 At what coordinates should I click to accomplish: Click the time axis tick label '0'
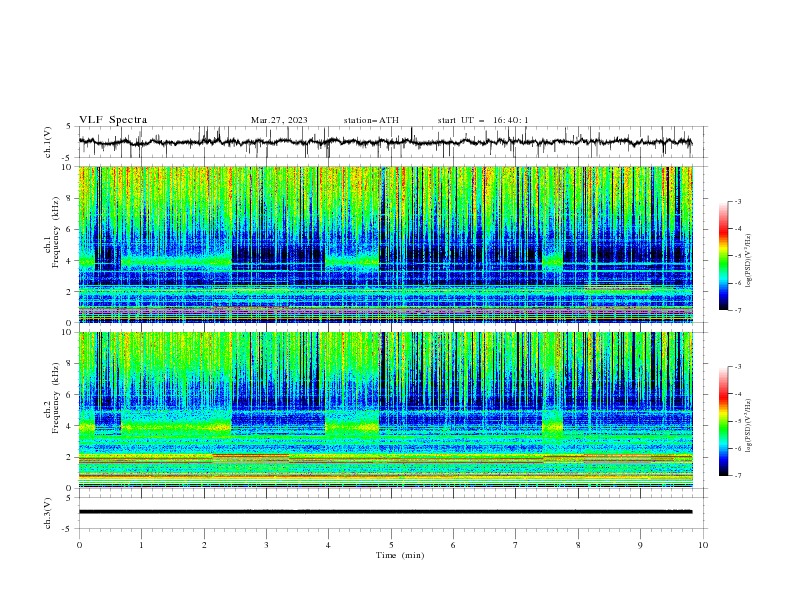[x=79, y=545]
